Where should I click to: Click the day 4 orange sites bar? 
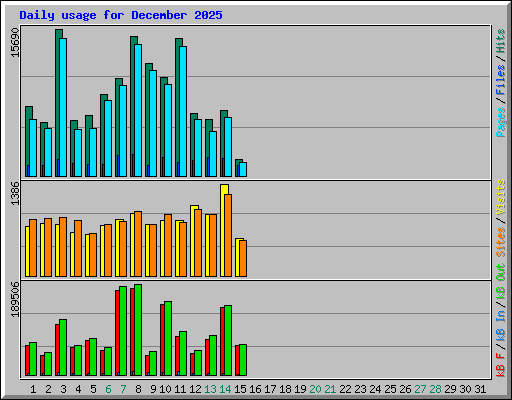tap(78, 248)
